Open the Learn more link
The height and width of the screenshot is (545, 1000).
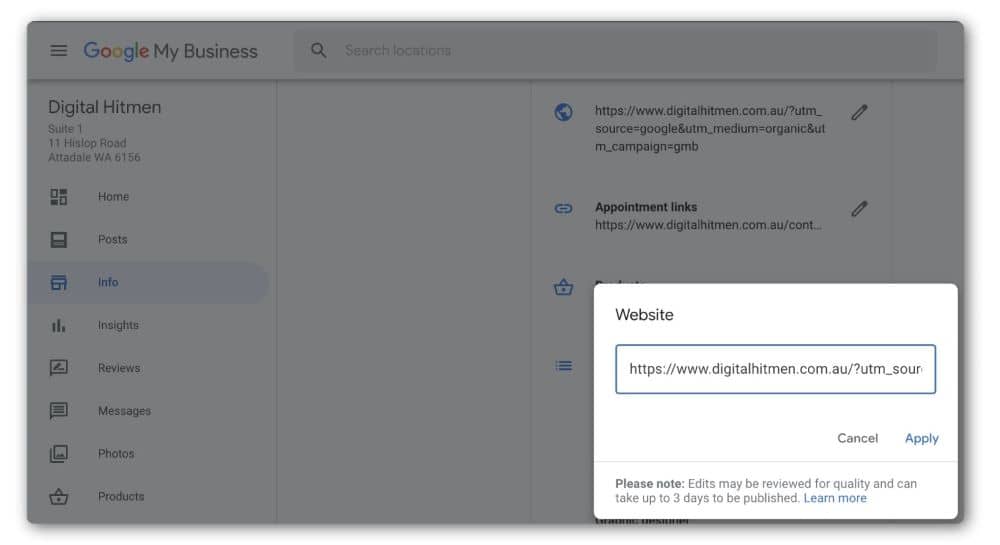tap(835, 498)
